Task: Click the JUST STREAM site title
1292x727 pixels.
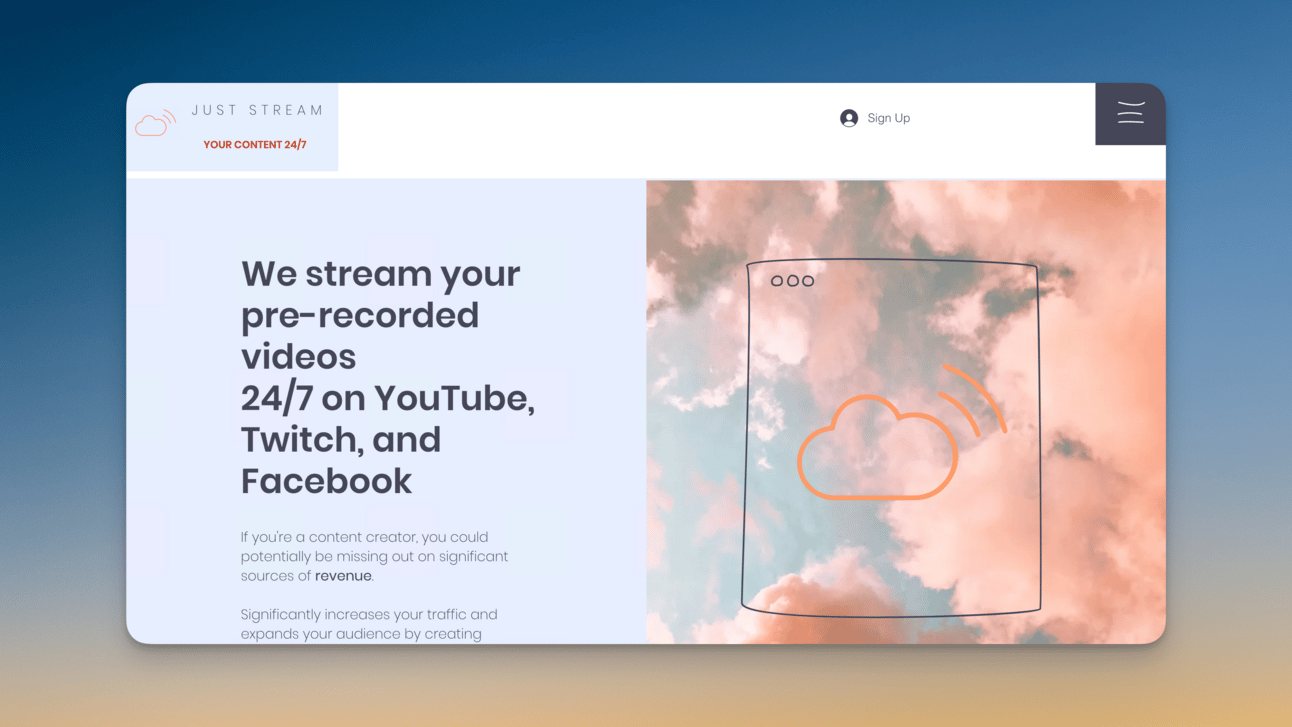Action: pyautogui.click(x=258, y=110)
